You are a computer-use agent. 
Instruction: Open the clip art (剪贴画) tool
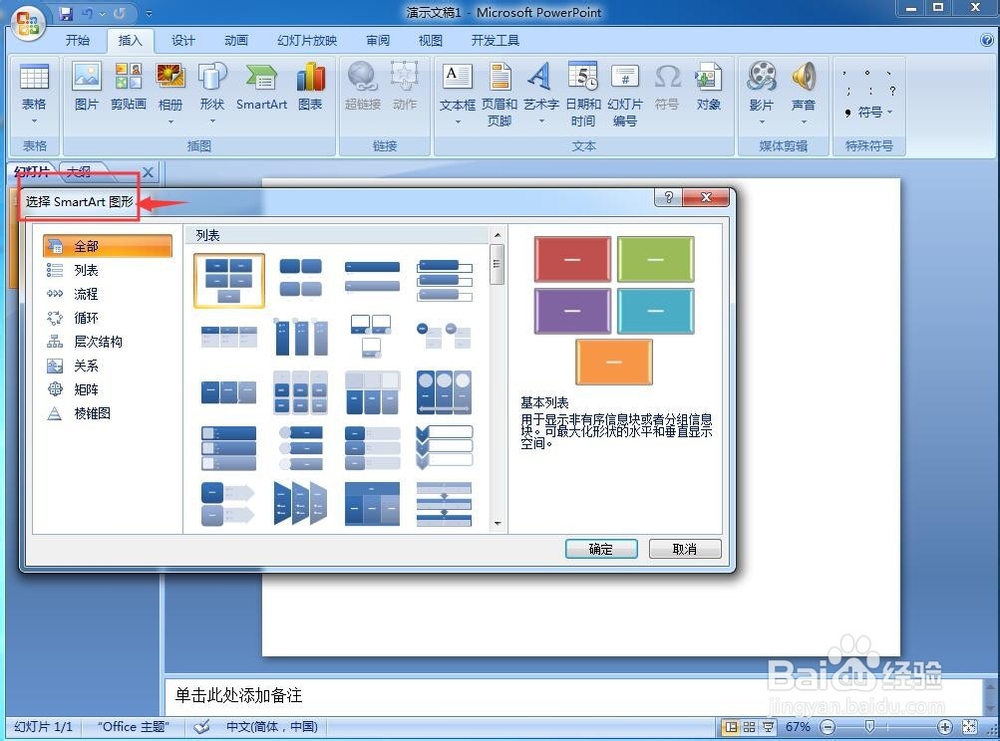128,87
